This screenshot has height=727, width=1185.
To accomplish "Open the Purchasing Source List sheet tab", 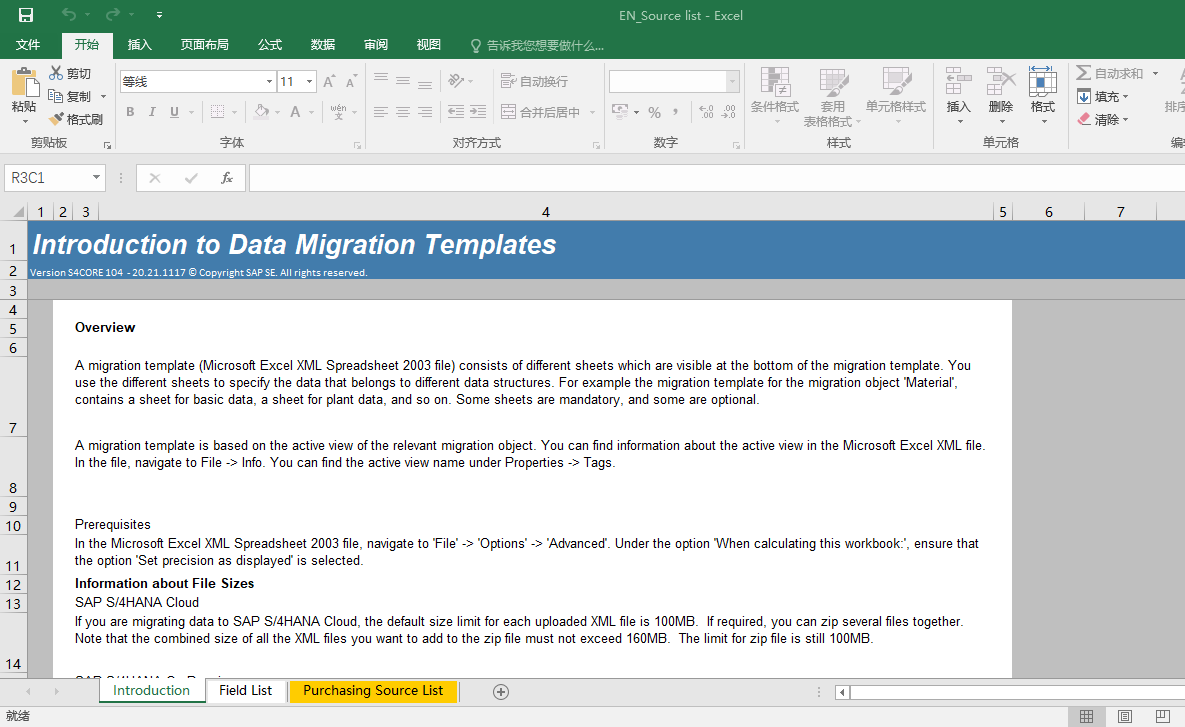I will (373, 691).
